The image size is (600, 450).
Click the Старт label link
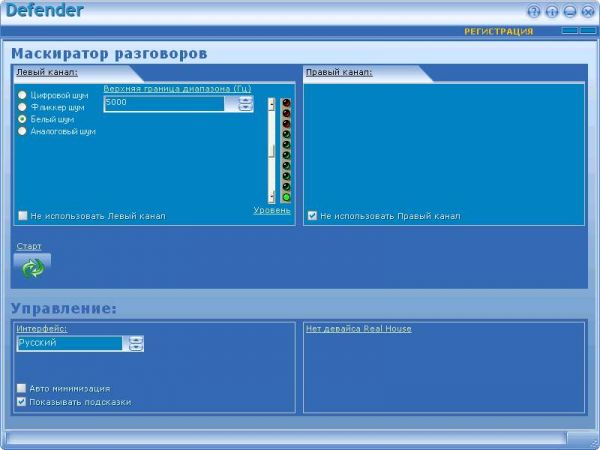[x=29, y=246]
